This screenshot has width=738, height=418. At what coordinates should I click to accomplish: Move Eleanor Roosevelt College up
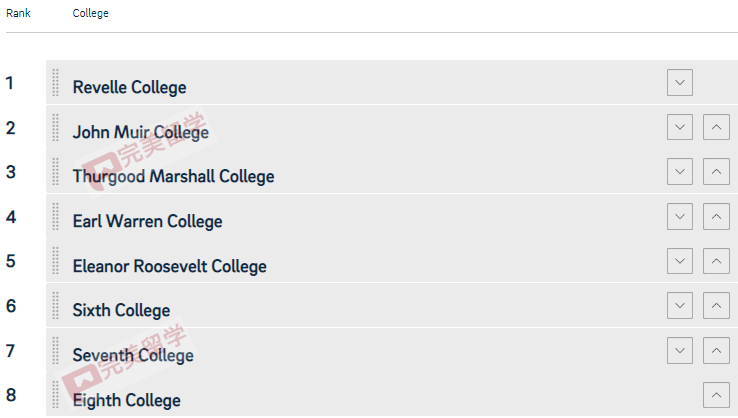(716, 261)
